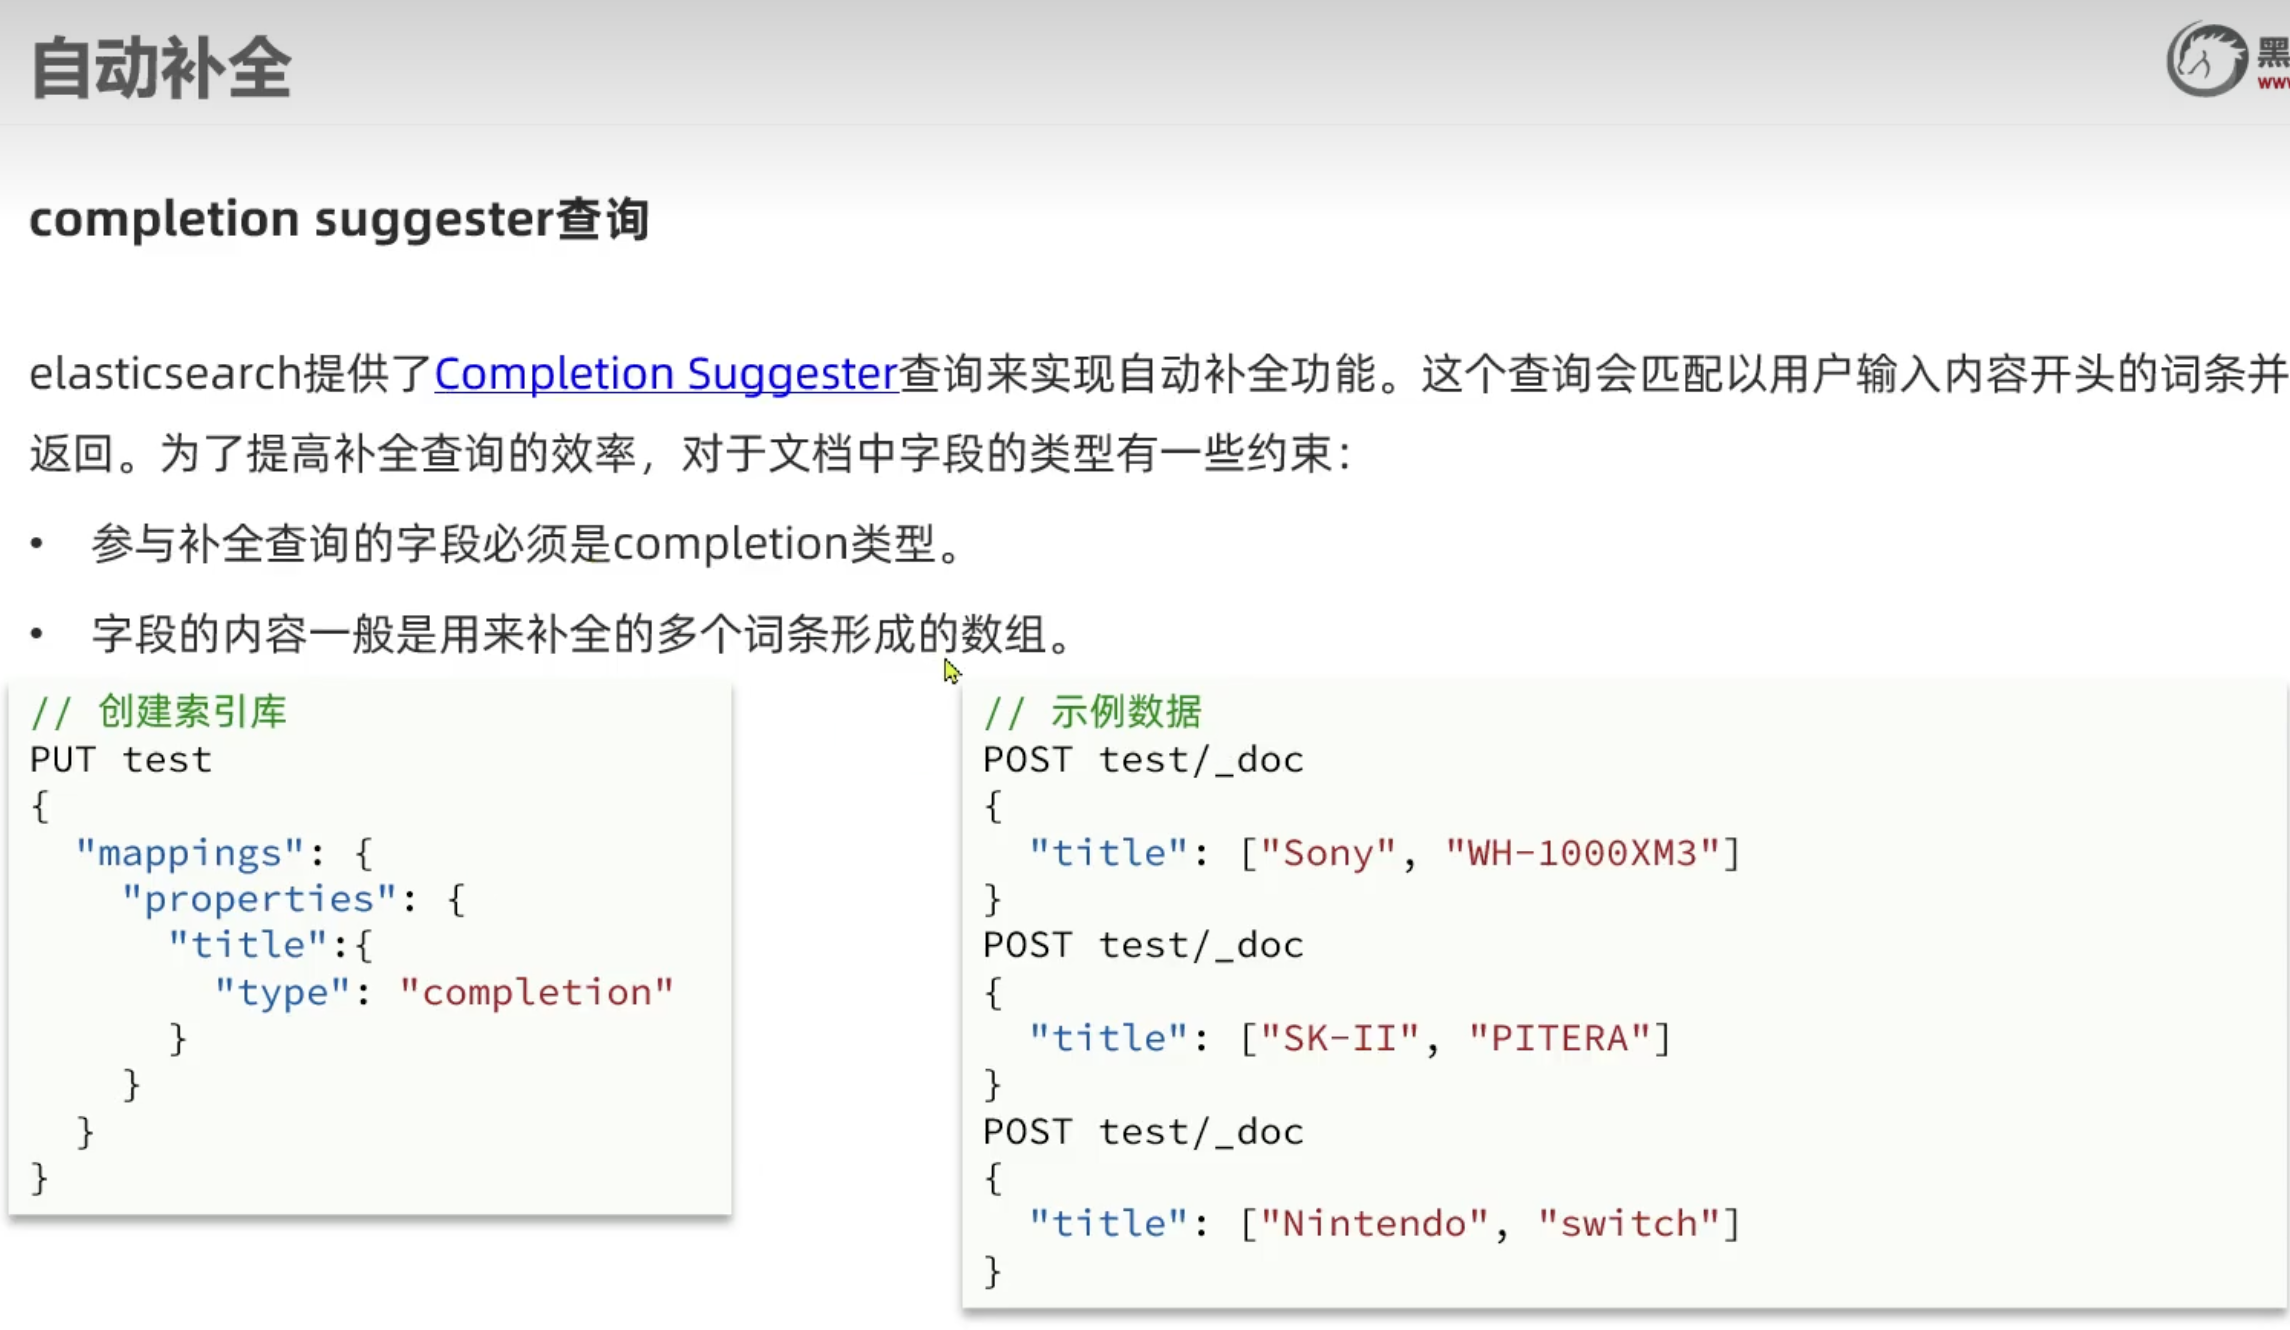
Task: Click the heading completion suggester查询
Action: (339, 219)
